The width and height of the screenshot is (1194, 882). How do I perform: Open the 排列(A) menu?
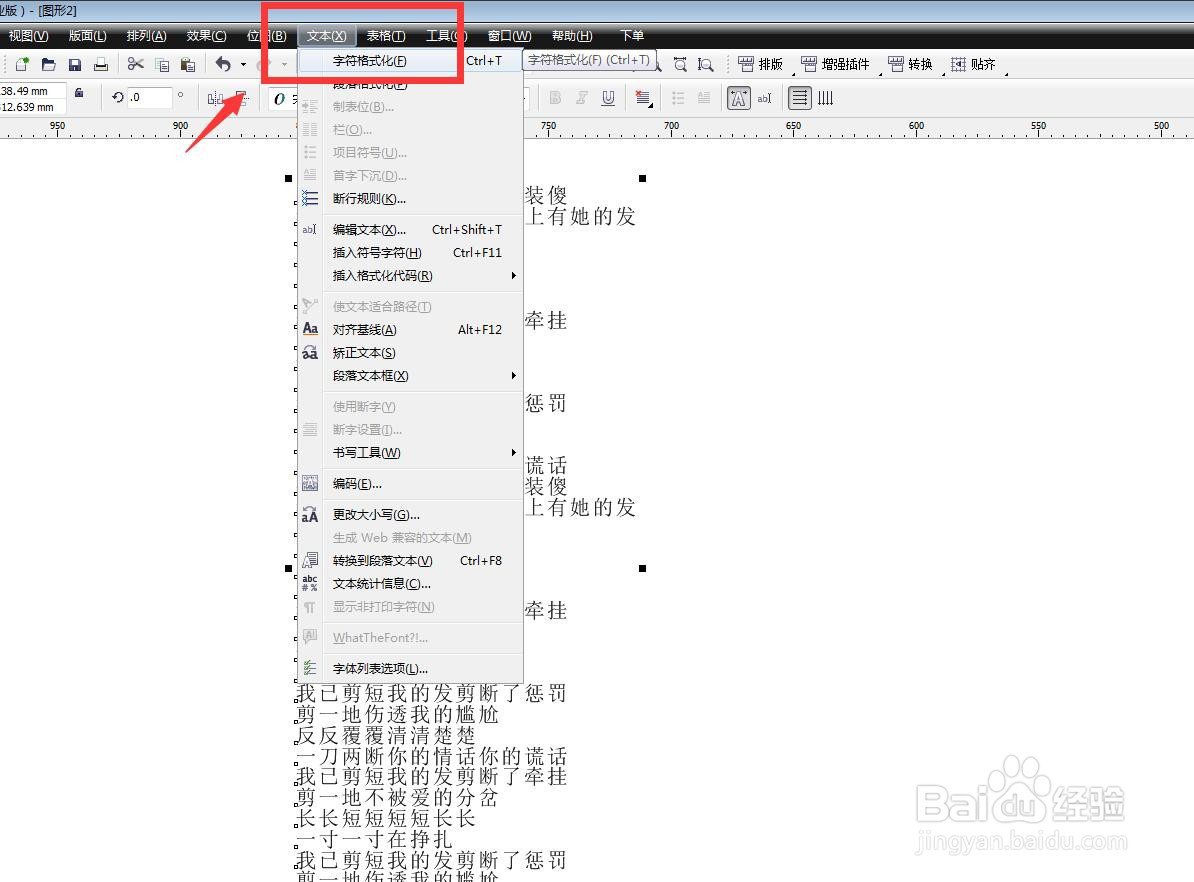tap(146, 36)
